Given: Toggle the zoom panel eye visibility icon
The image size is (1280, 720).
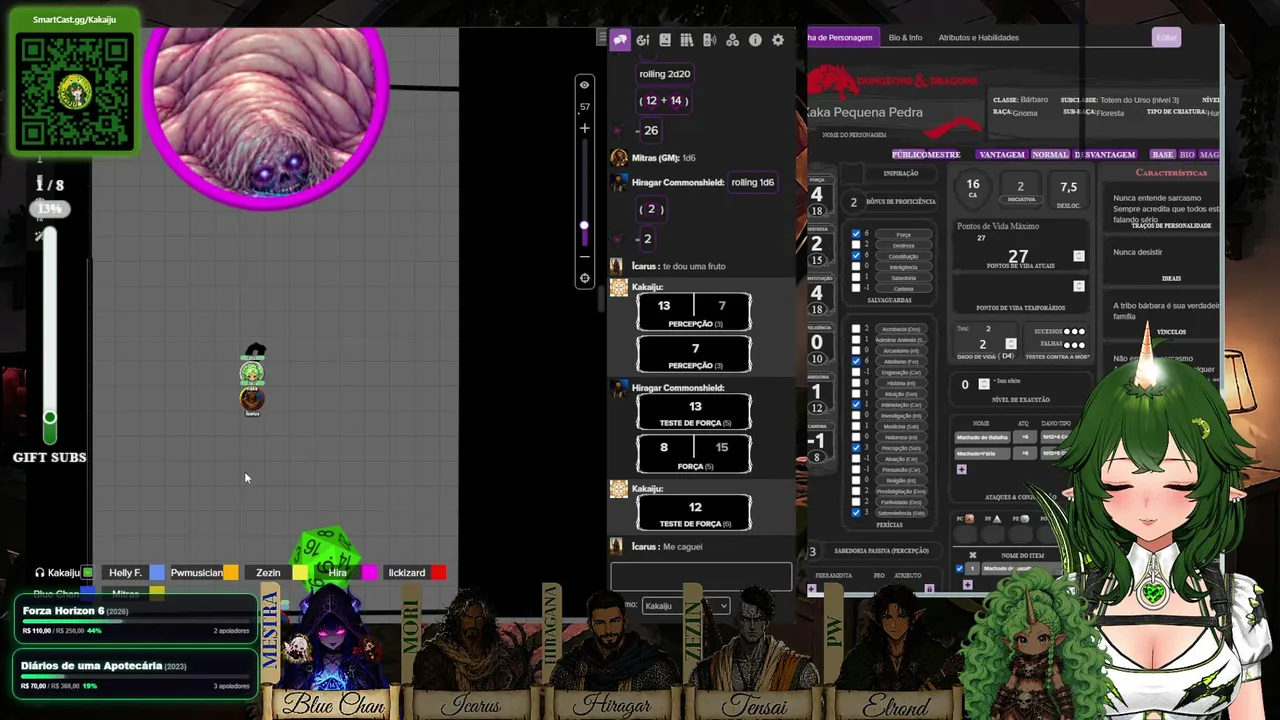Looking at the screenshot, I should (584, 85).
